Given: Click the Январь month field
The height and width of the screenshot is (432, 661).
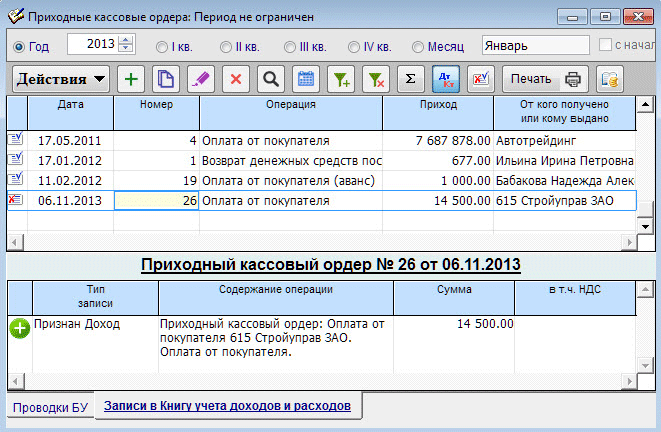Looking at the screenshot, I should (x=535, y=46).
